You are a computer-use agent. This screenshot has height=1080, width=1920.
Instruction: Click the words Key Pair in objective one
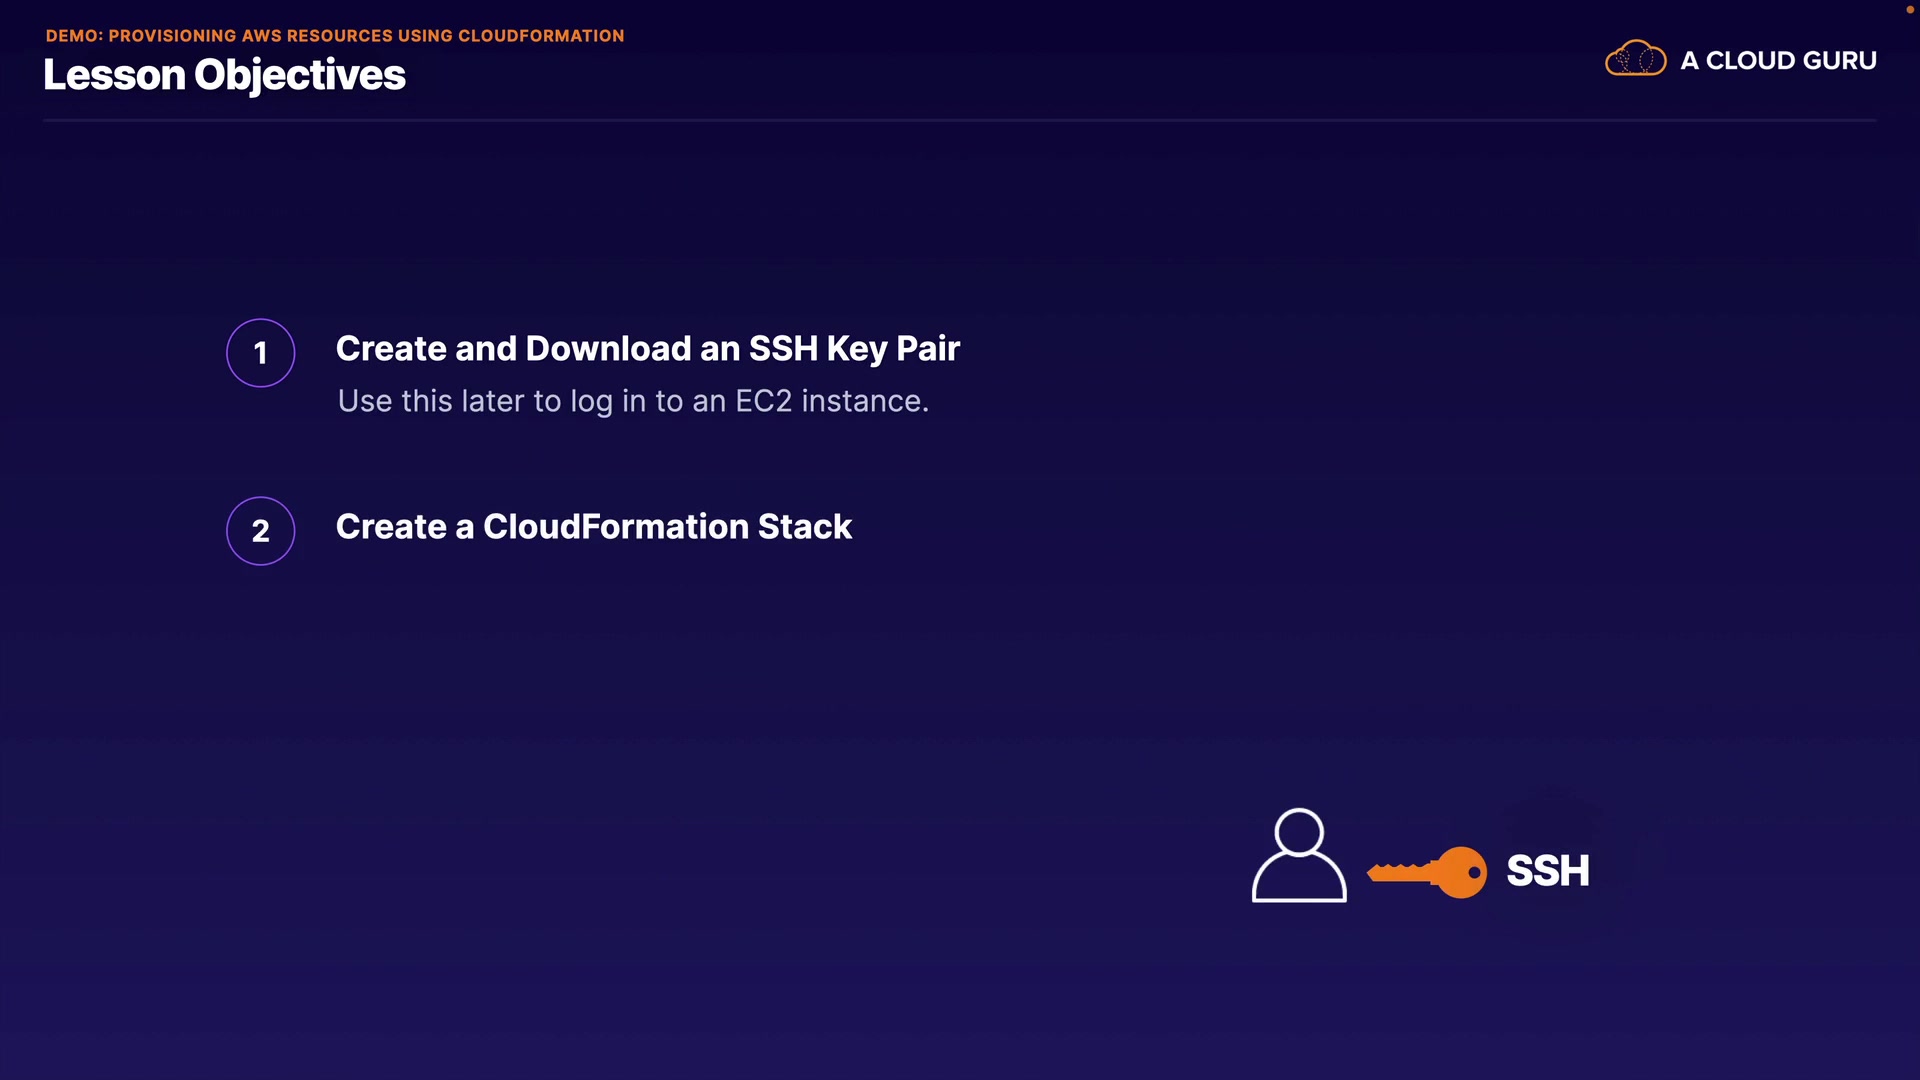pyautogui.click(x=892, y=349)
